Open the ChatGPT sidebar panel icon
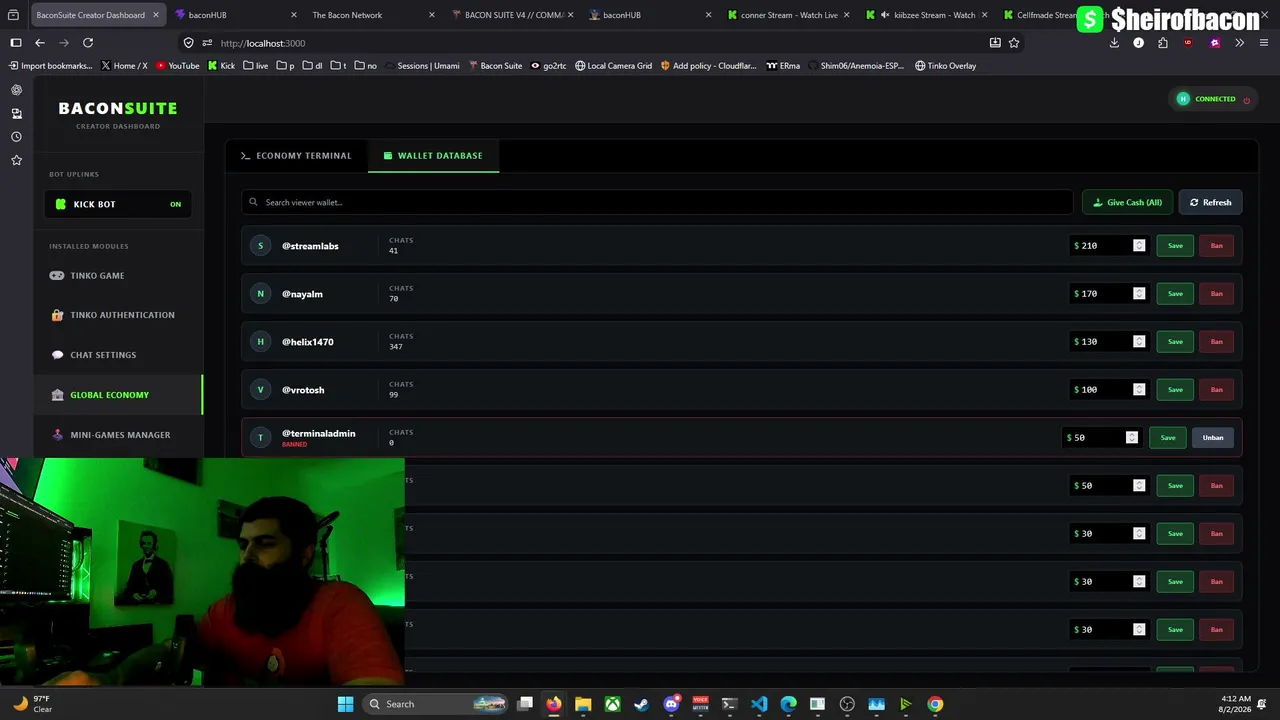 pyautogui.click(x=16, y=90)
